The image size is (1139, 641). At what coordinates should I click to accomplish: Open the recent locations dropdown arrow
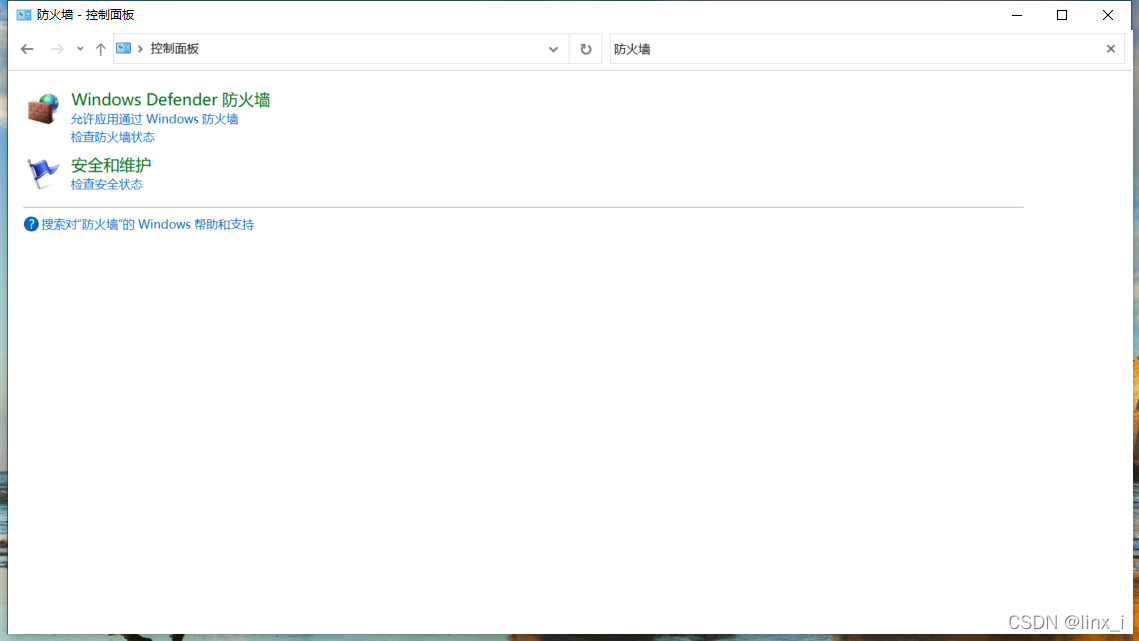80,49
